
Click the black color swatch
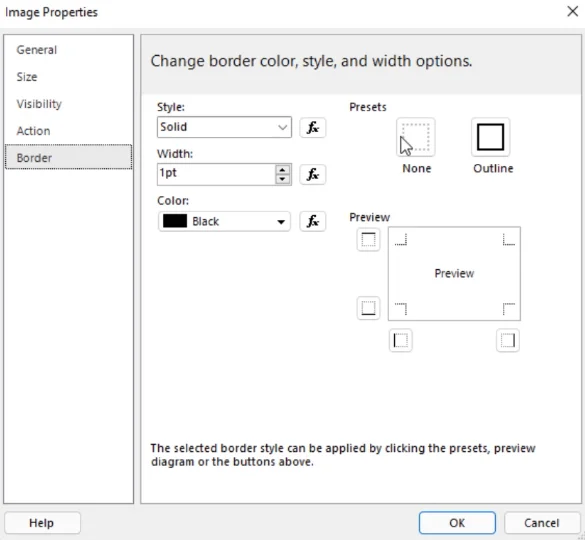click(175, 221)
